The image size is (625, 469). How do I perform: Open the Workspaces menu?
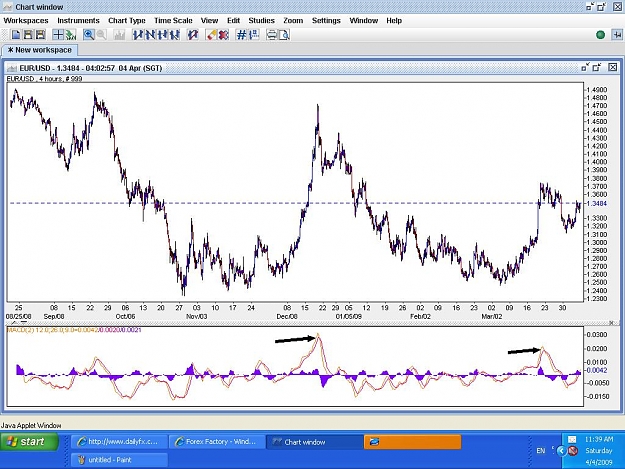[x=26, y=20]
